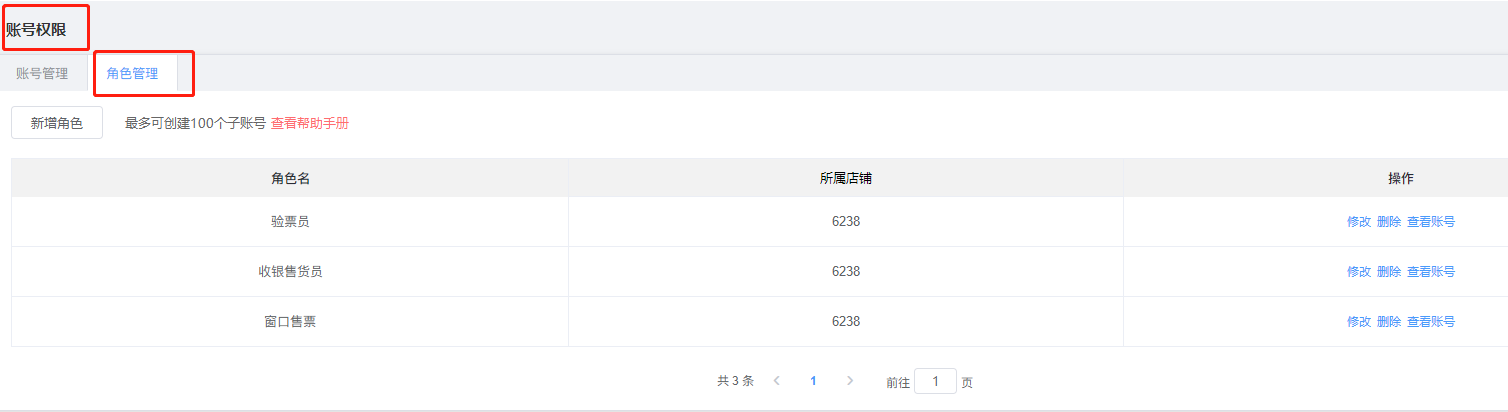The height and width of the screenshot is (412, 1508).
Task: Open 查看账号 for 收银售货员 role
Action: 1431,272
